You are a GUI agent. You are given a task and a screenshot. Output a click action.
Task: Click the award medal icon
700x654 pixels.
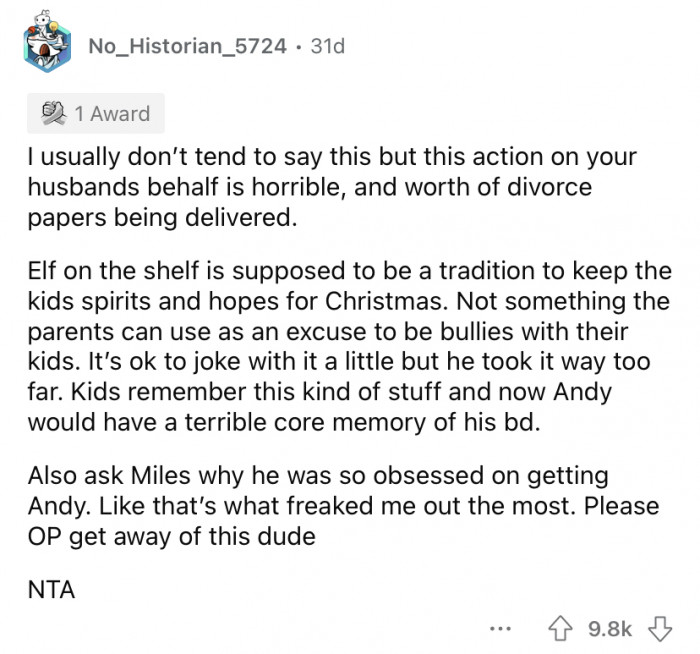(47, 114)
